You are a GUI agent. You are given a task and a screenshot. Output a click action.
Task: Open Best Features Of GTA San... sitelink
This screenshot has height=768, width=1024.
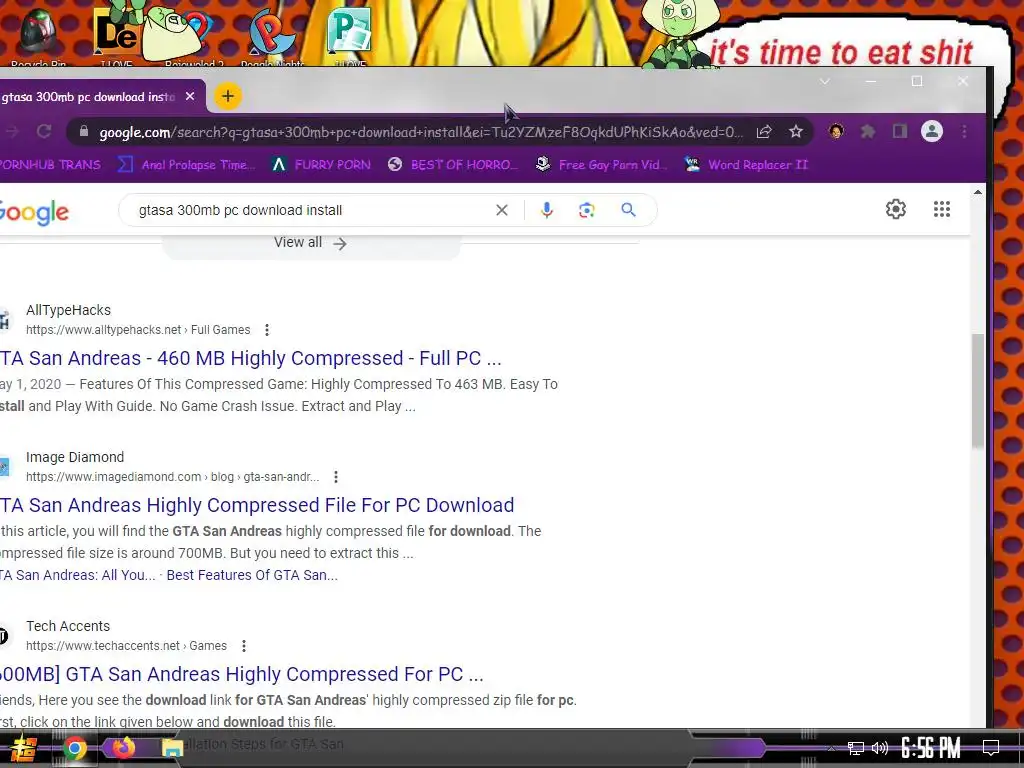pyautogui.click(x=252, y=575)
